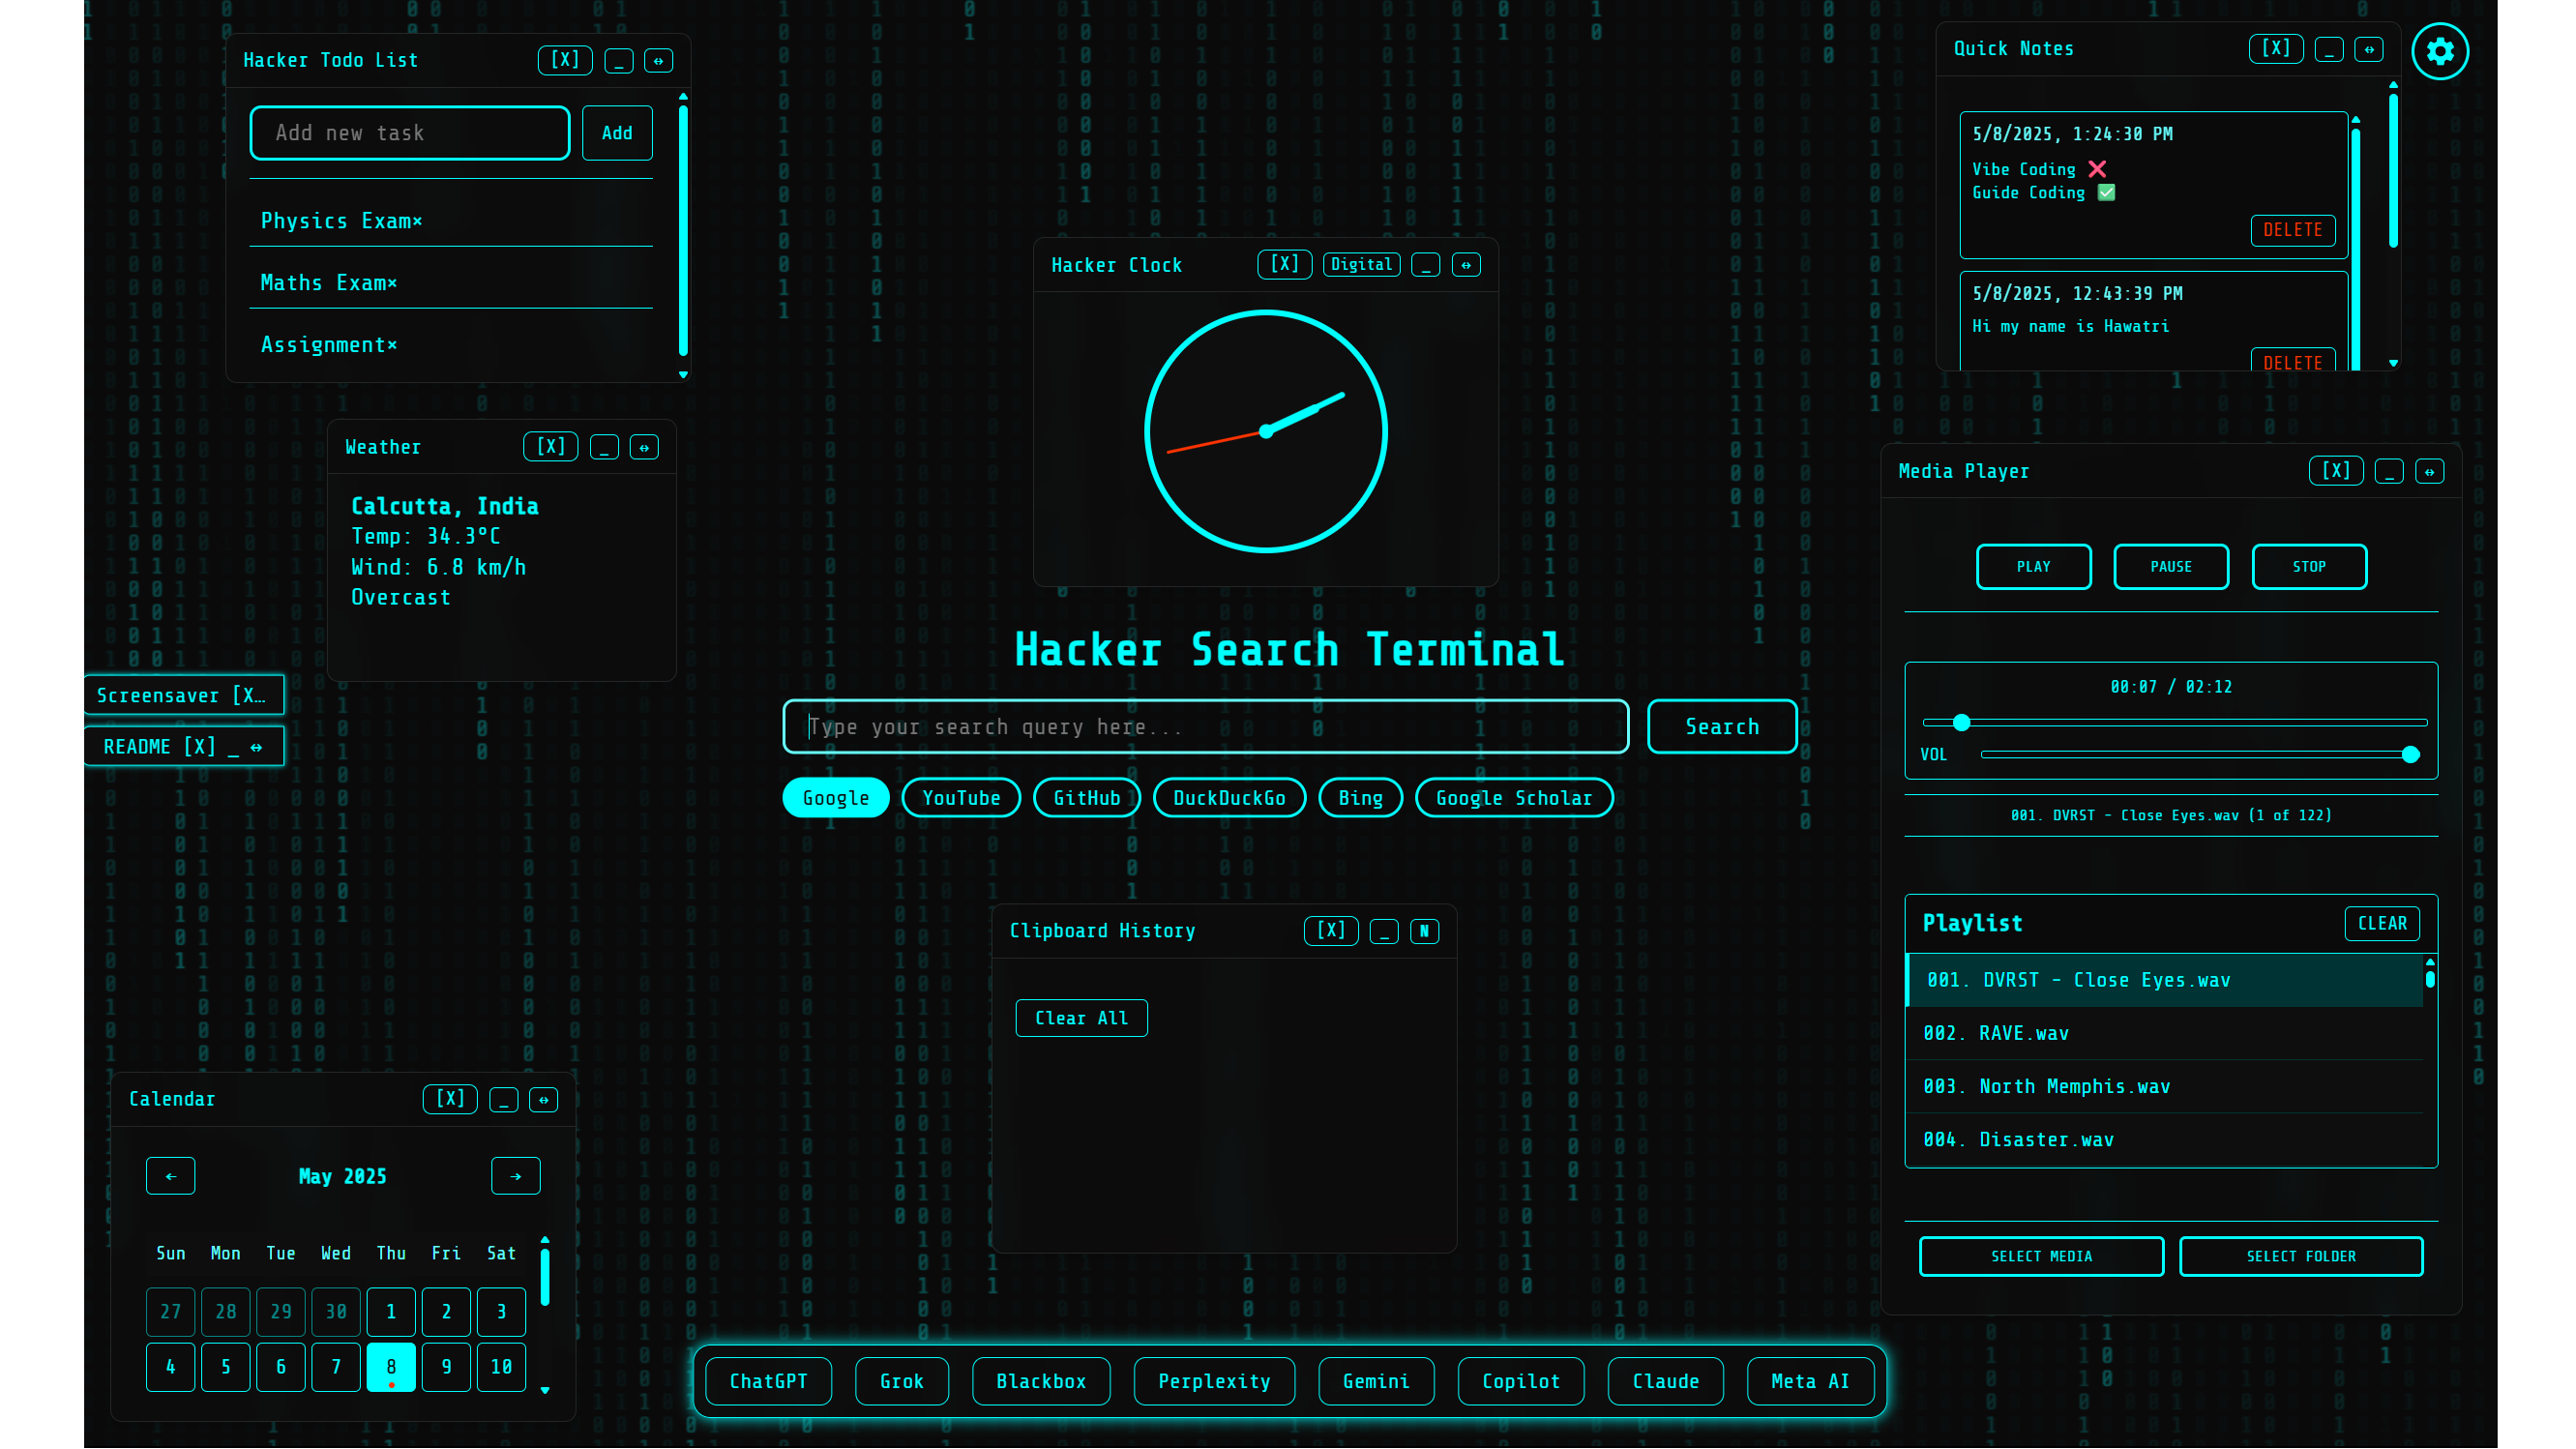Screen dimensions: 2576x1449
Task: Select May 10 in the Calendar
Action: [501, 1367]
